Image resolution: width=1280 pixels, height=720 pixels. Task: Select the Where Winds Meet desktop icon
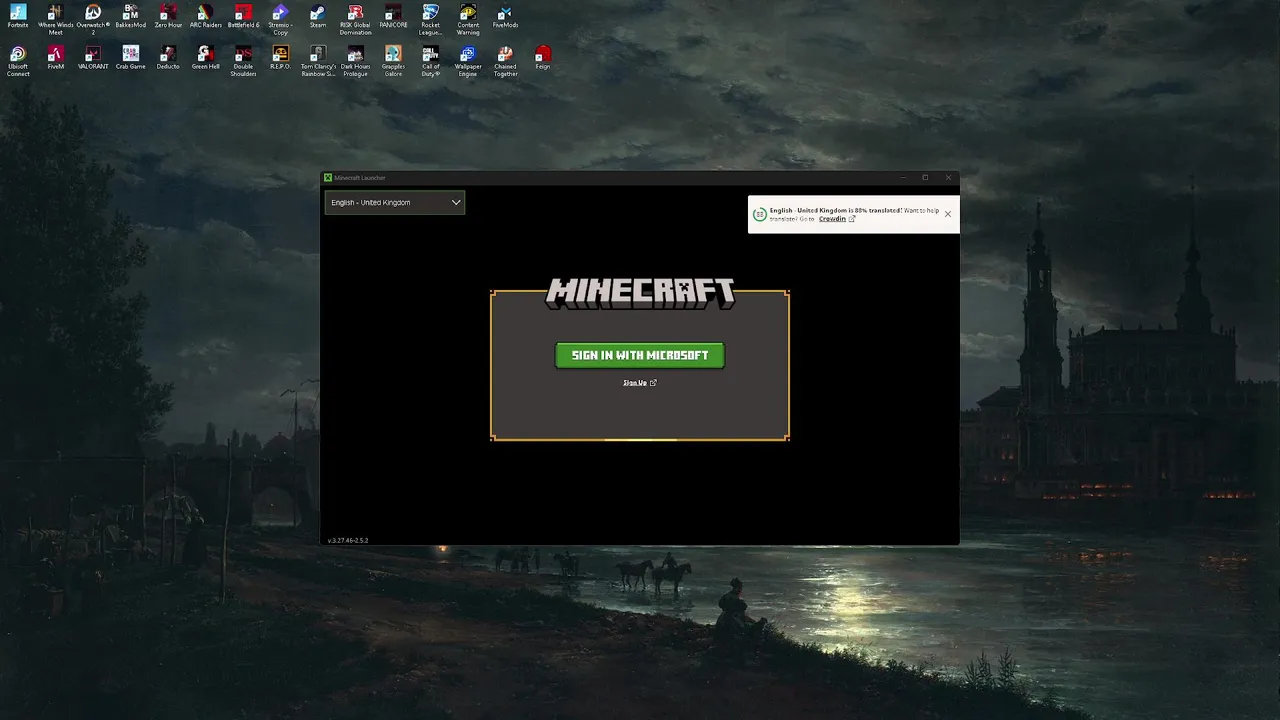click(56, 19)
